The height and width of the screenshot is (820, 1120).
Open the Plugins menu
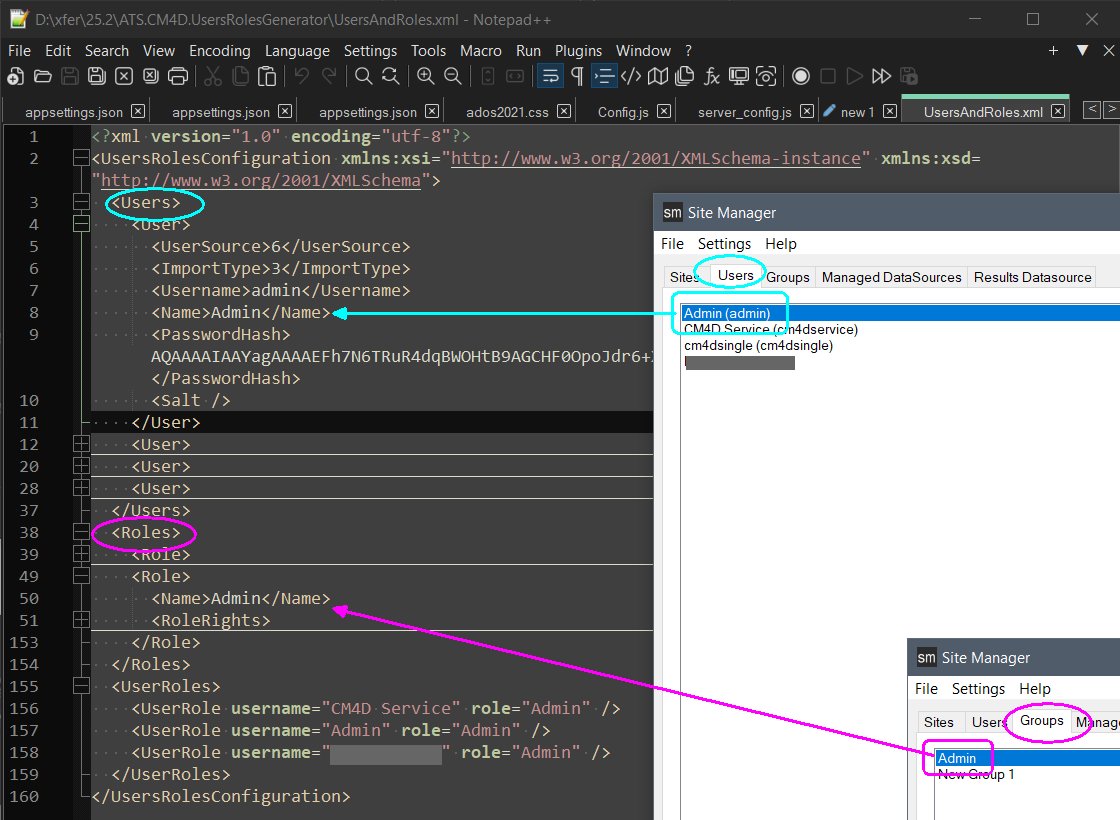(578, 50)
